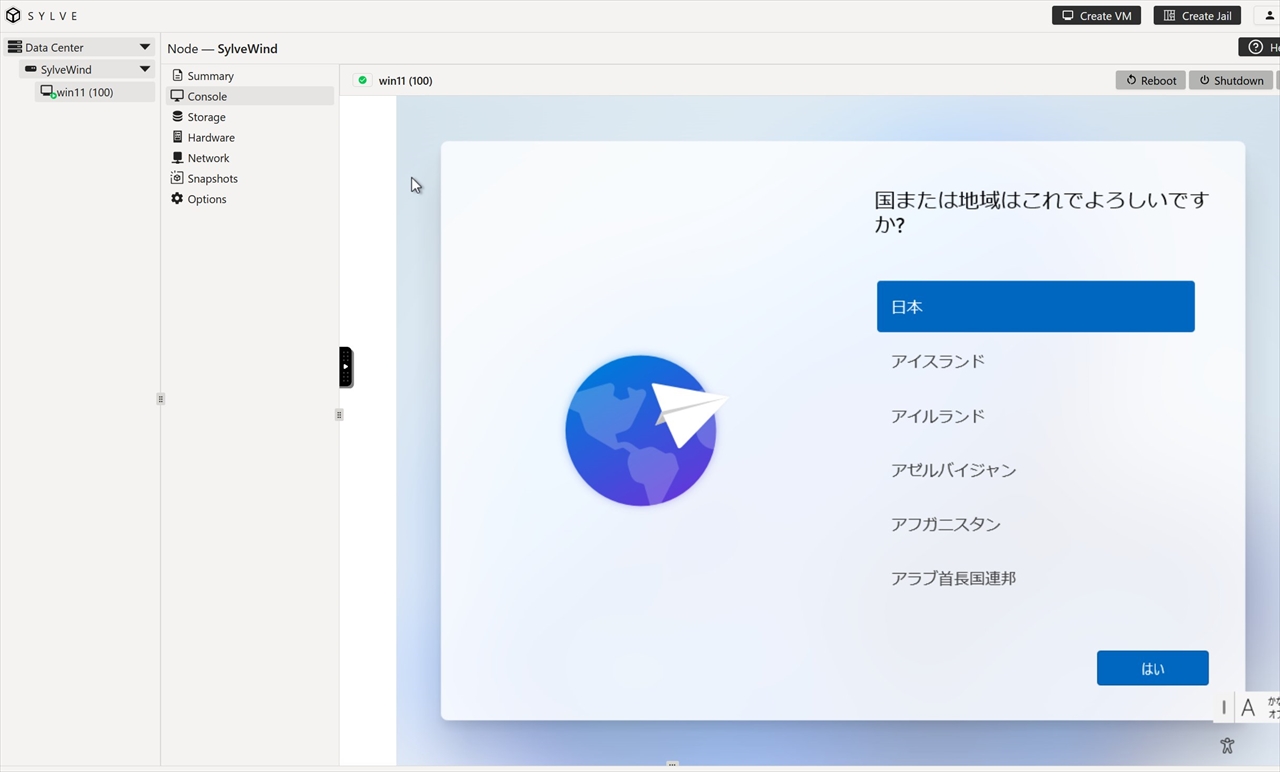Select アイルランド in the region list
The height and width of the screenshot is (772, 1280).
point(937,416)
